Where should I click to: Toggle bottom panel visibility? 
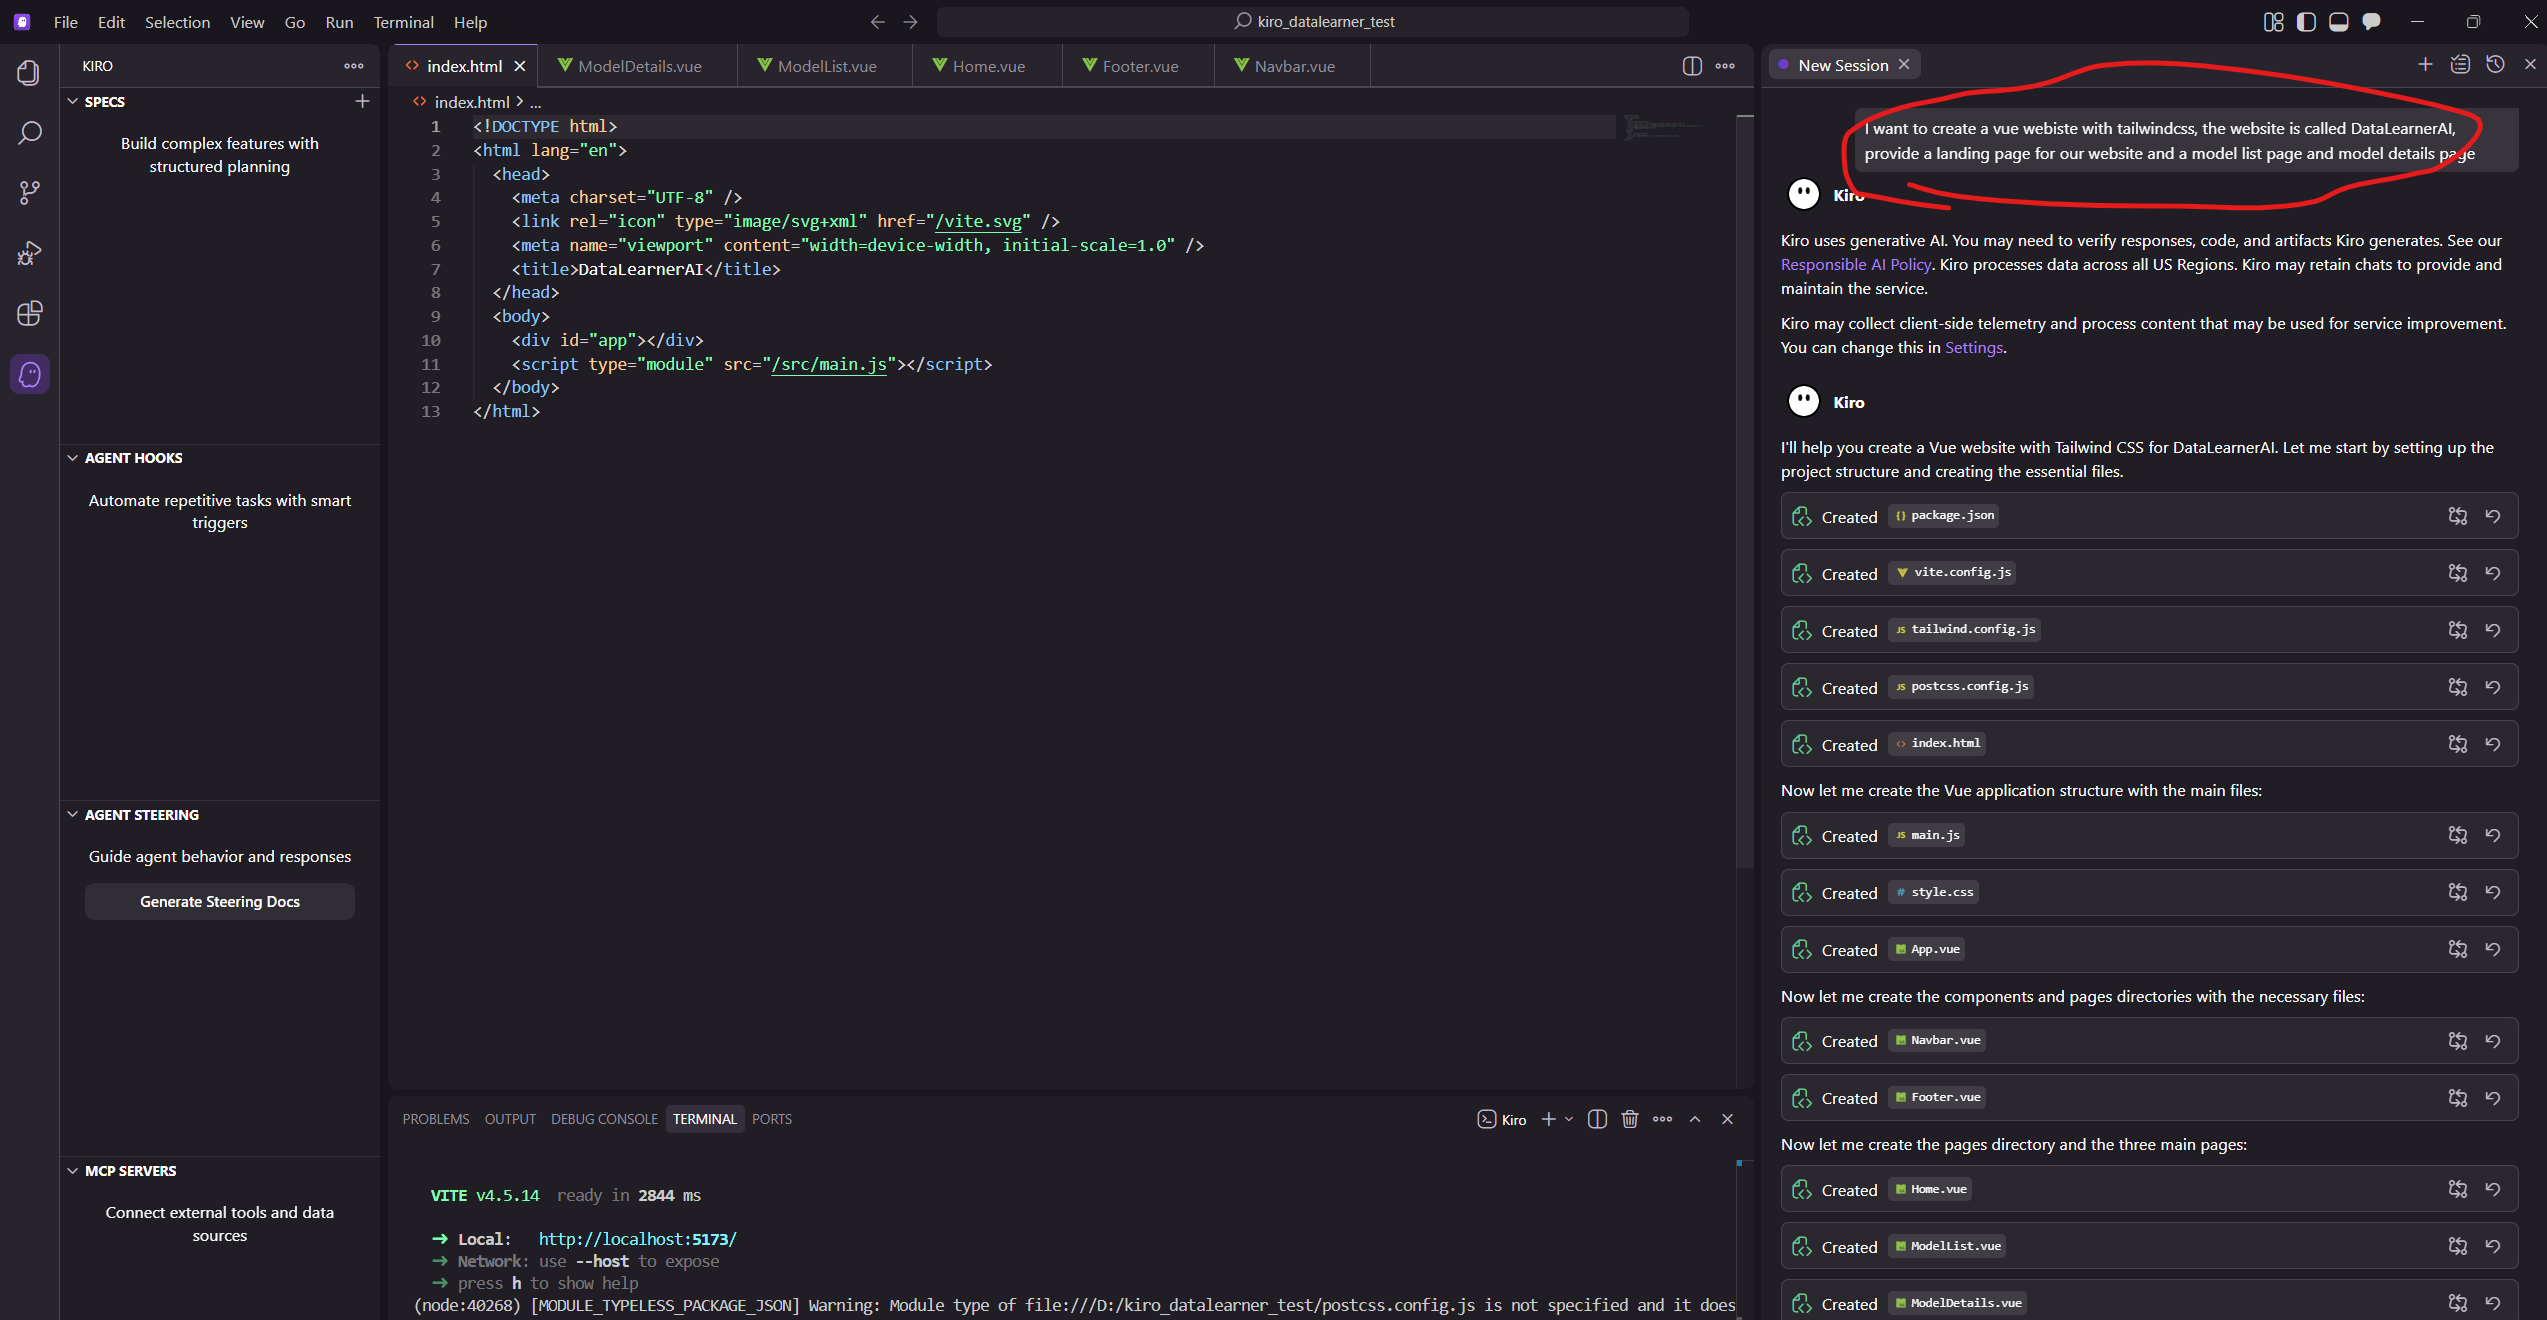click(2338, 22)
